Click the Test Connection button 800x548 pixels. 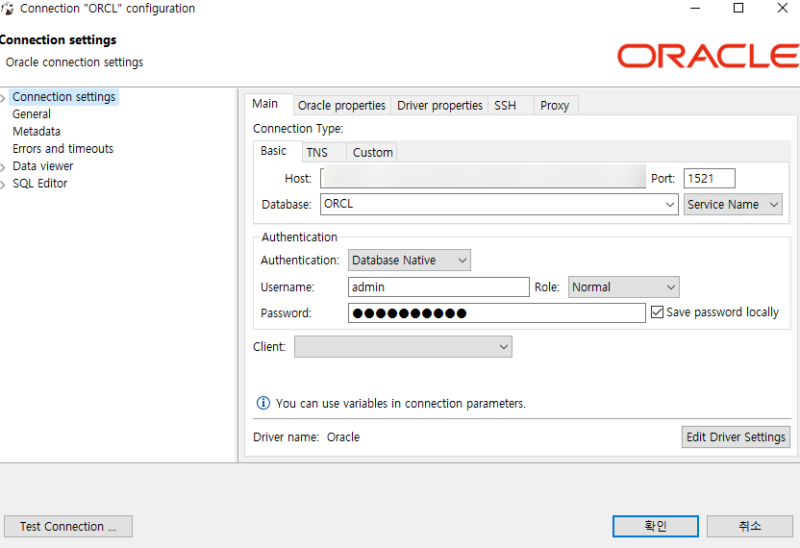[x=68, y=526]
